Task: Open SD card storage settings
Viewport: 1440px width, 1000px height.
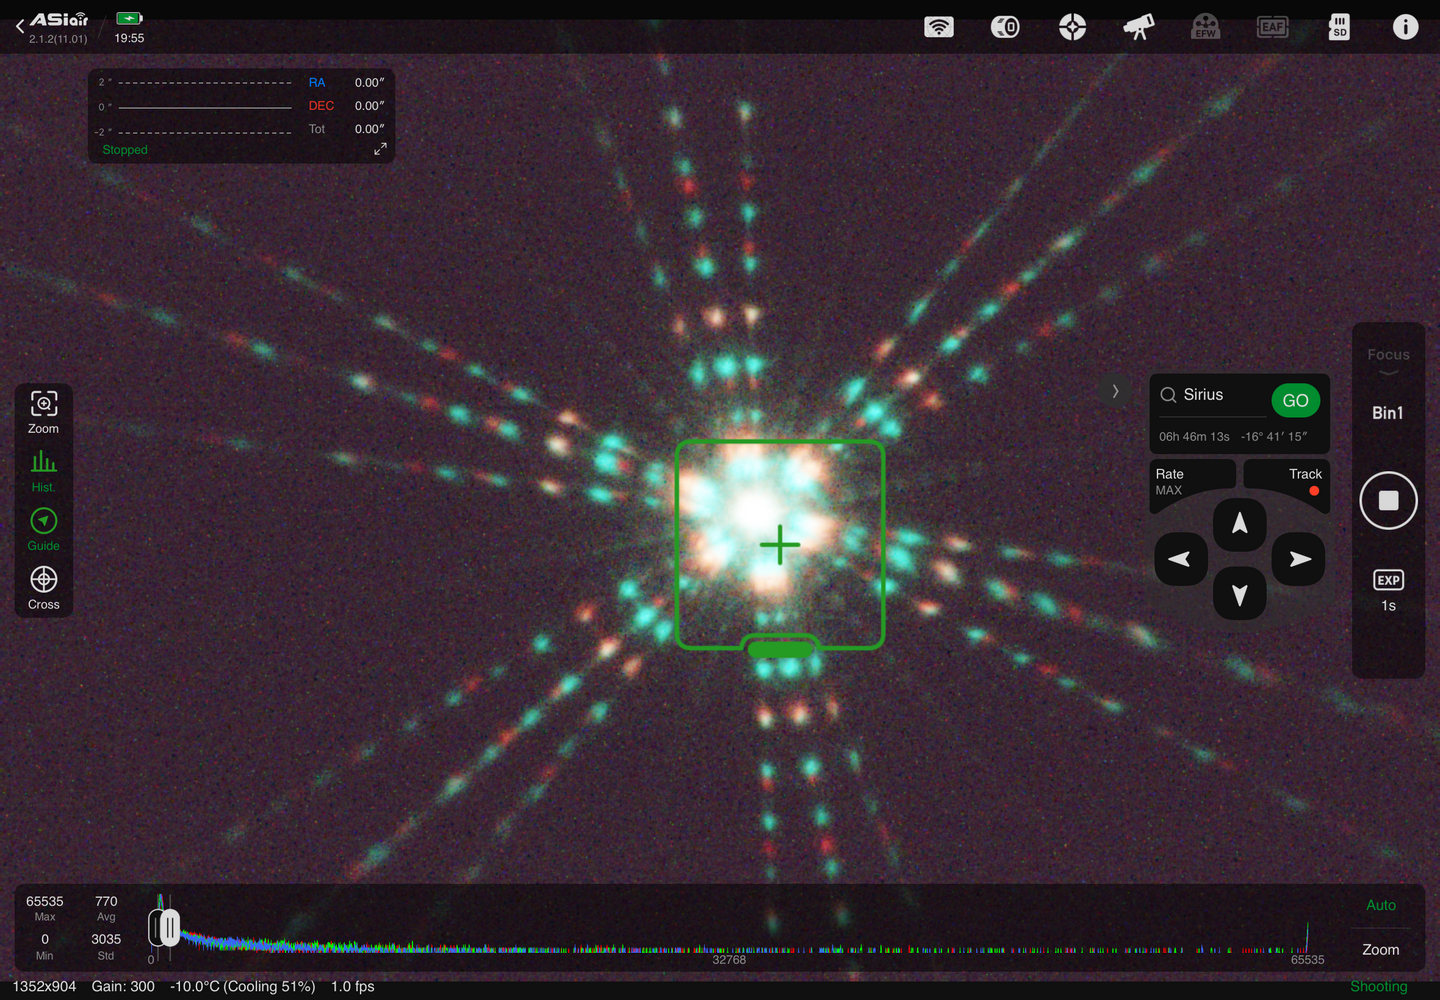Action: click(x=1339, y=27)
